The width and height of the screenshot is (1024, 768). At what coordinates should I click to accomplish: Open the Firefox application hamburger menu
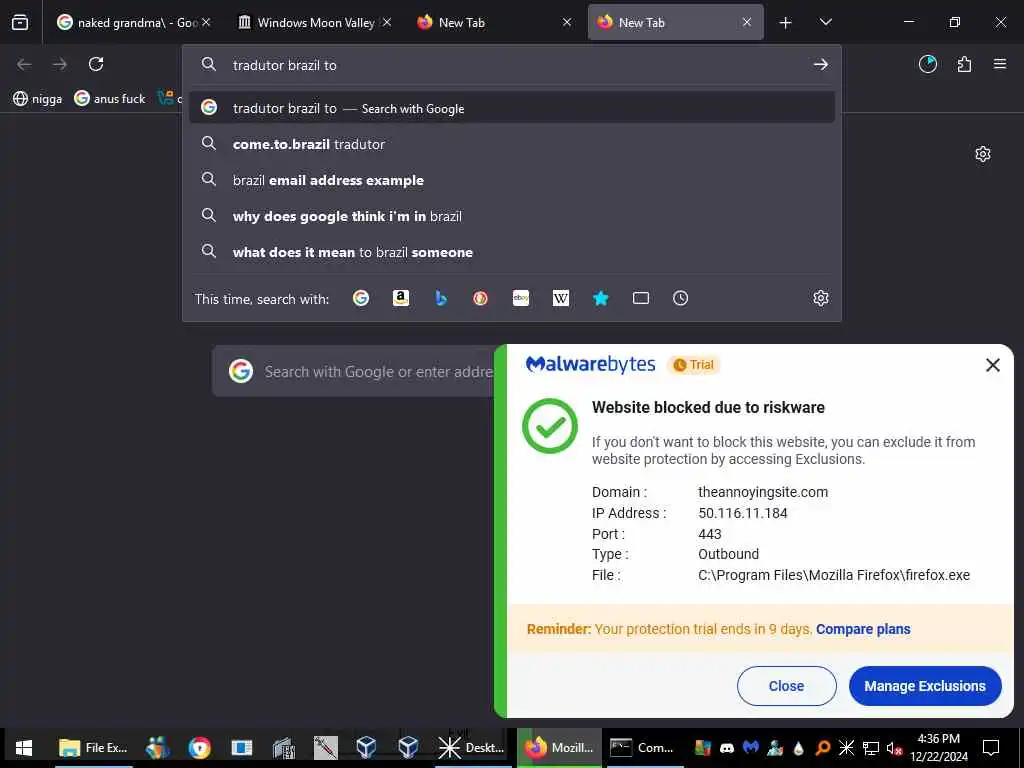pos(1000,64)
